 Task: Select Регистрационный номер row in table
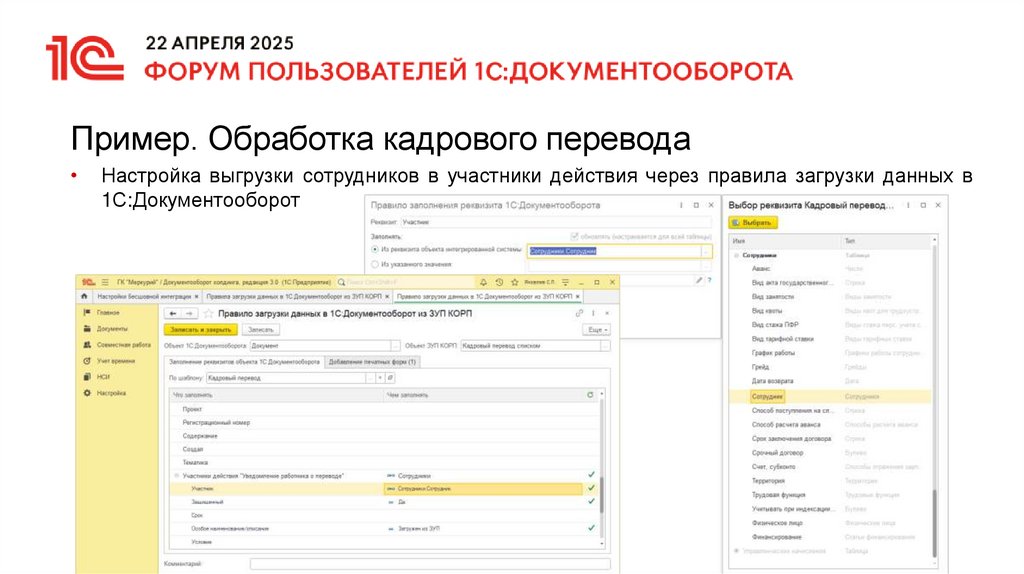pos(384,423)
